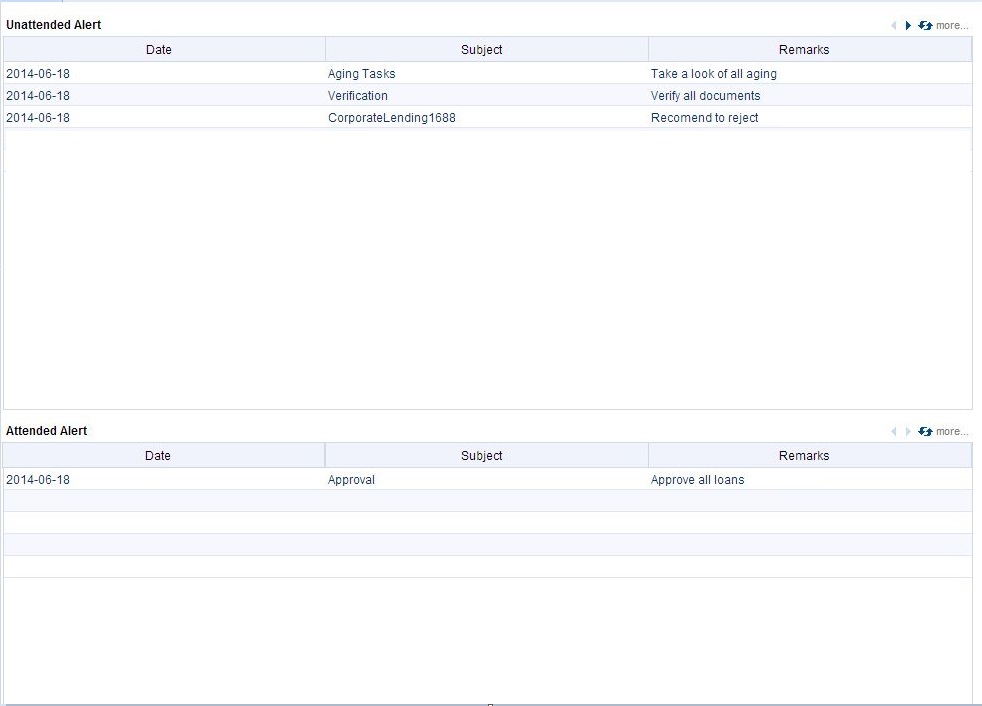Go to previous page of Attended Alert
Image resolution: width=982 pixels, height=706 pixels.
click(894, 432)
